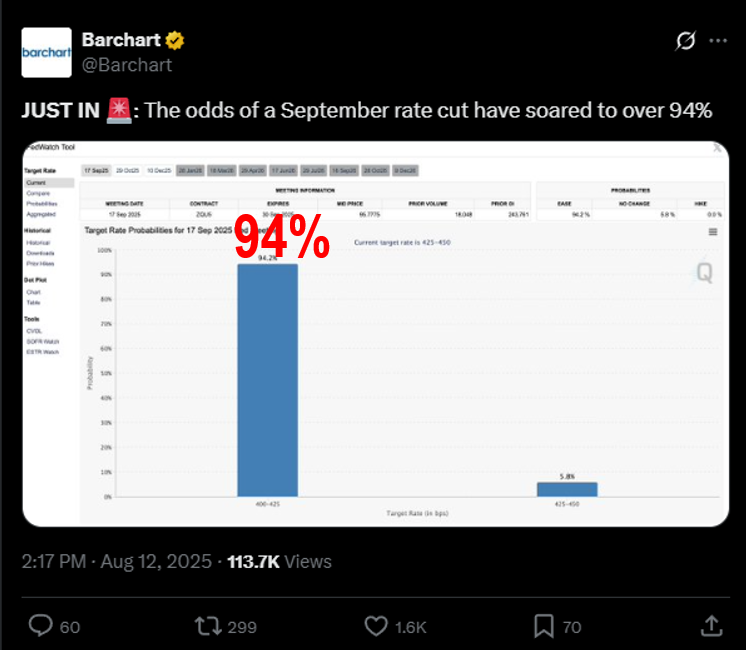The image size is (746, 650).
Task: Click the post timestamp Aug 12, 2025
Action: pyautogui.click(x=154, y=562)
